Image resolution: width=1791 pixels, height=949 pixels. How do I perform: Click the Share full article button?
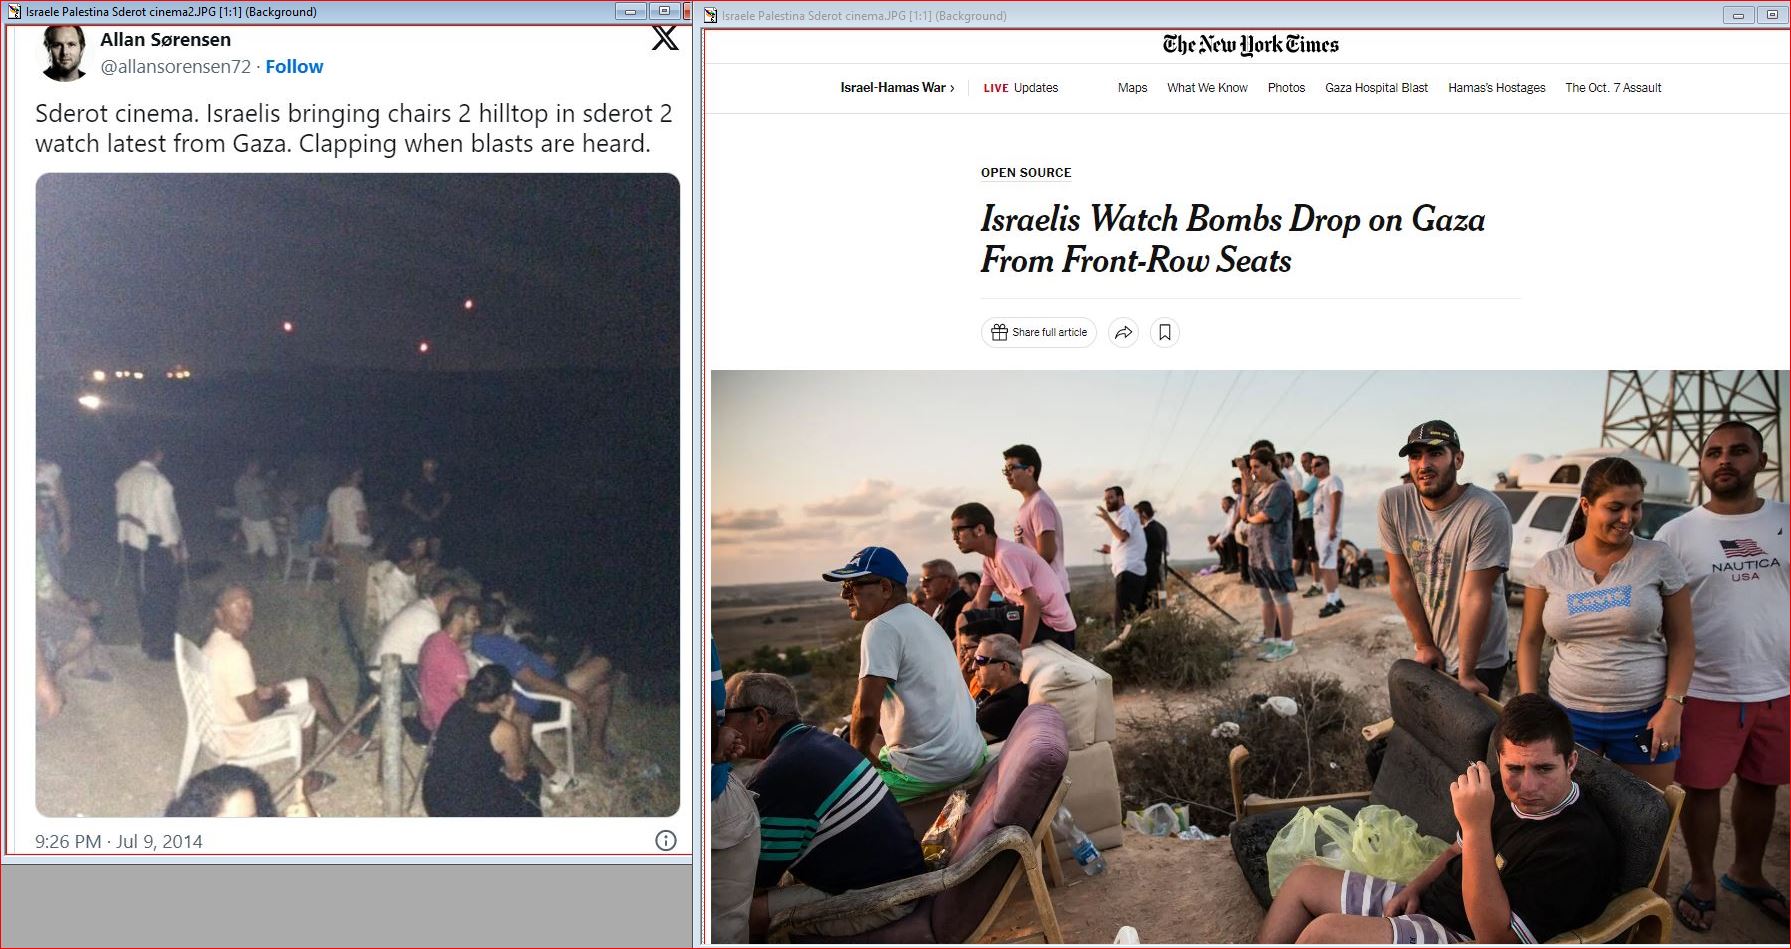[1038, 333]
